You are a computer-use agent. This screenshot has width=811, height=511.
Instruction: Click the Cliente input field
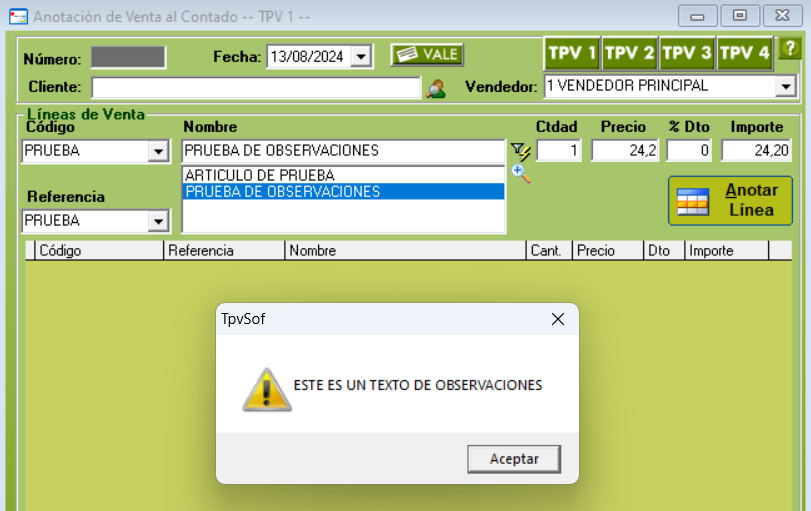pyautogui.click(x=256, y=87)
